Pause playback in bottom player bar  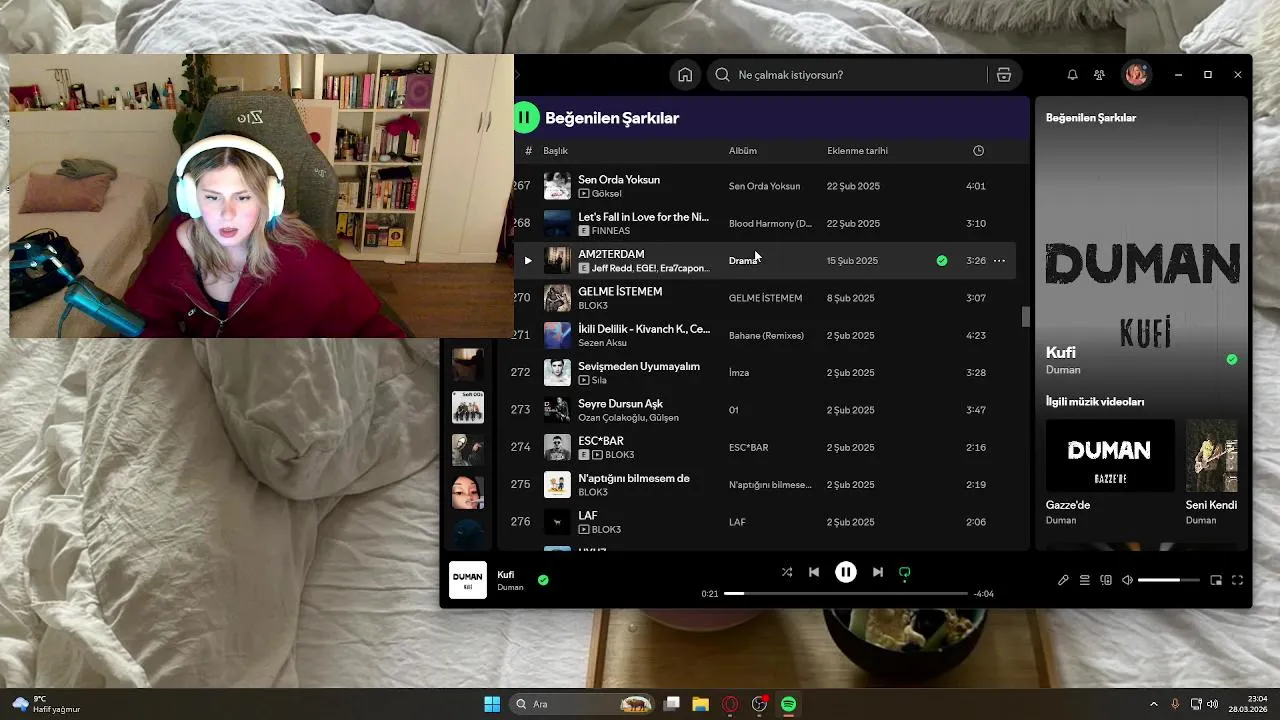[846, 573]
